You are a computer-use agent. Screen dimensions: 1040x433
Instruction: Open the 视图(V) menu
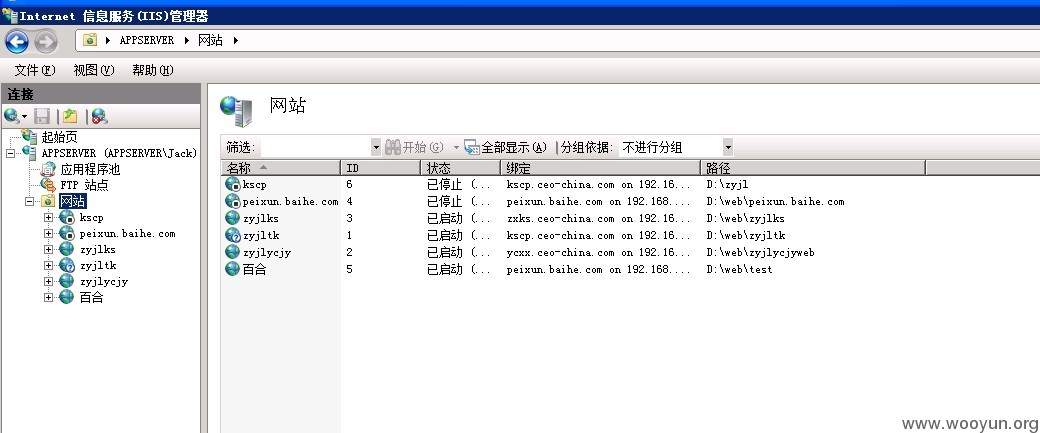(94, 70)
